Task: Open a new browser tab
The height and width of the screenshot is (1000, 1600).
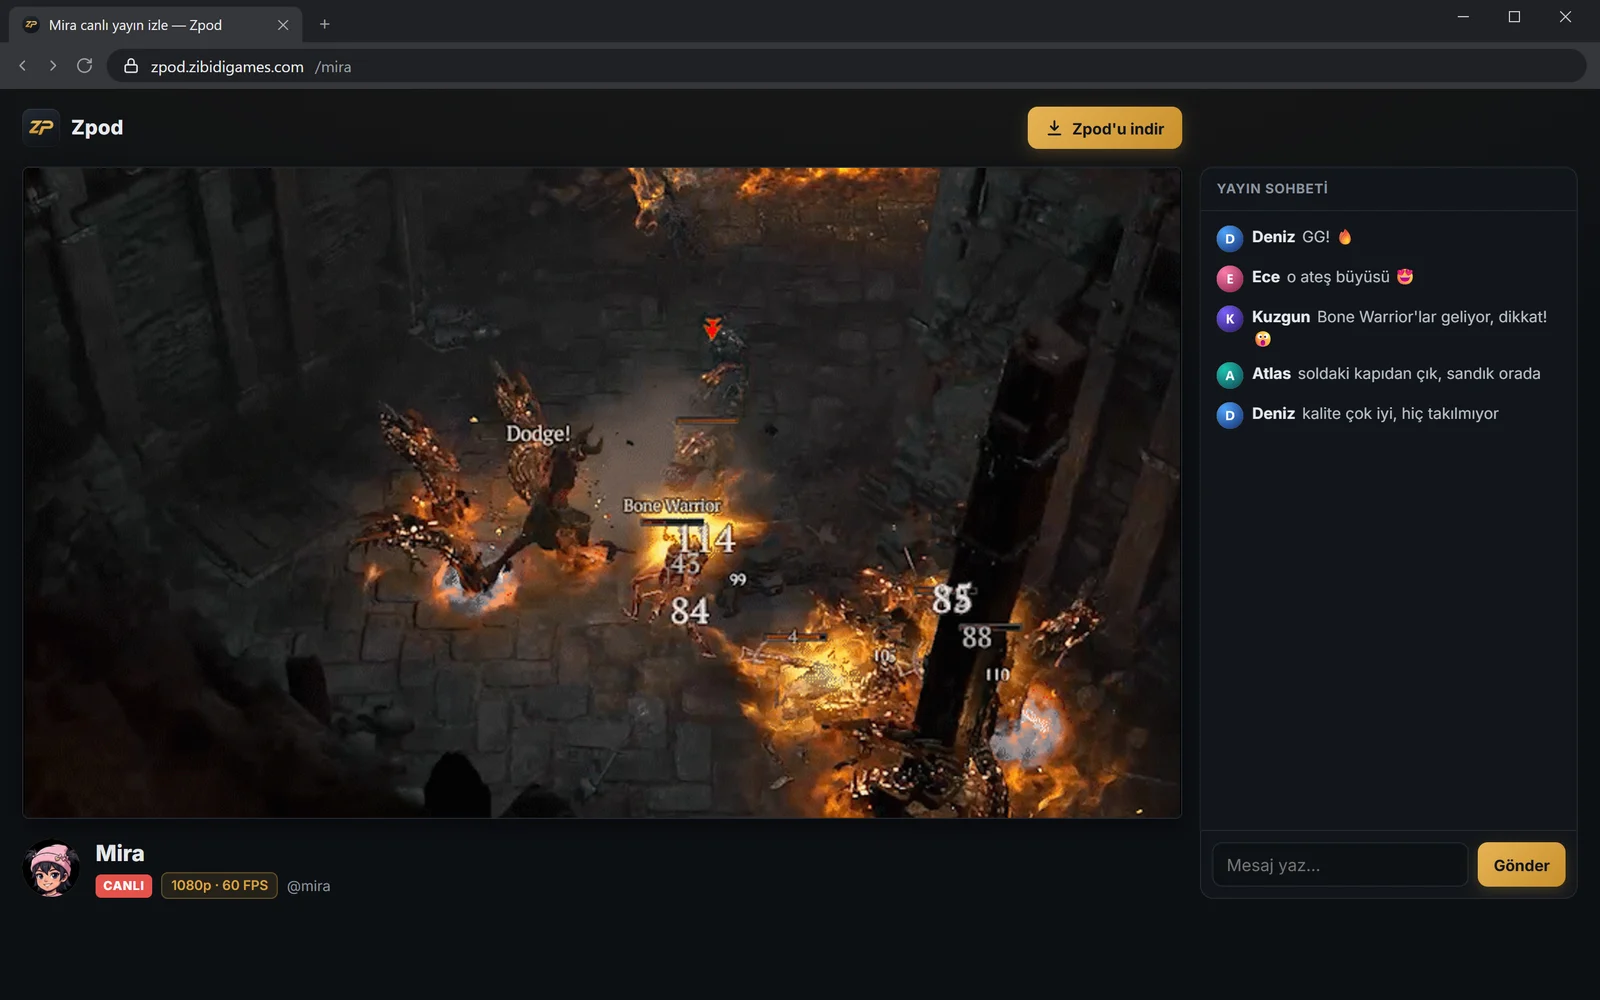Action: [x=324, y=24]
